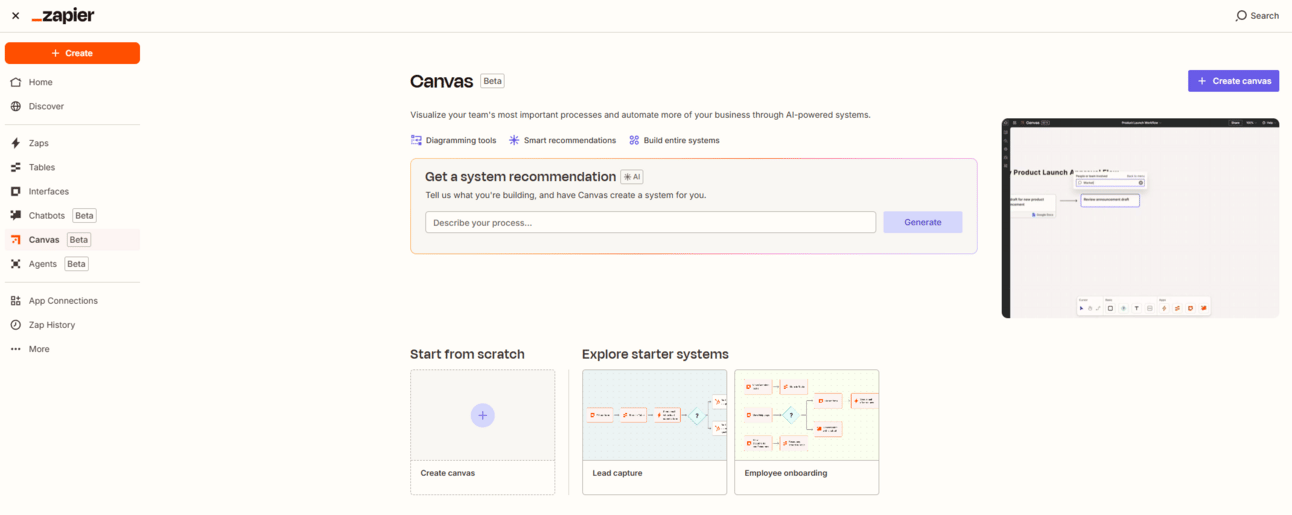Screen dimensions: 1292x515
Task: Open App Connections
Action: click(x=63, y=301)
